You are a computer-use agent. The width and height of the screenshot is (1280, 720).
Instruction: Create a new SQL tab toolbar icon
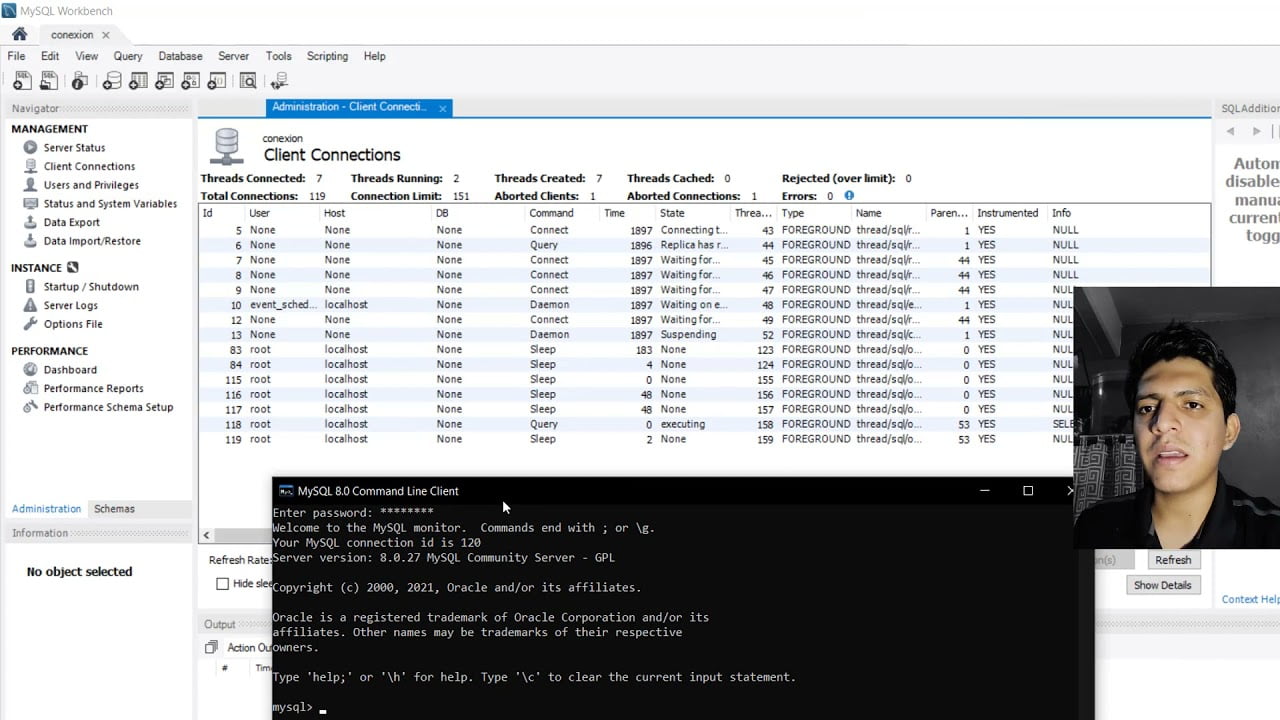(21, 81)
